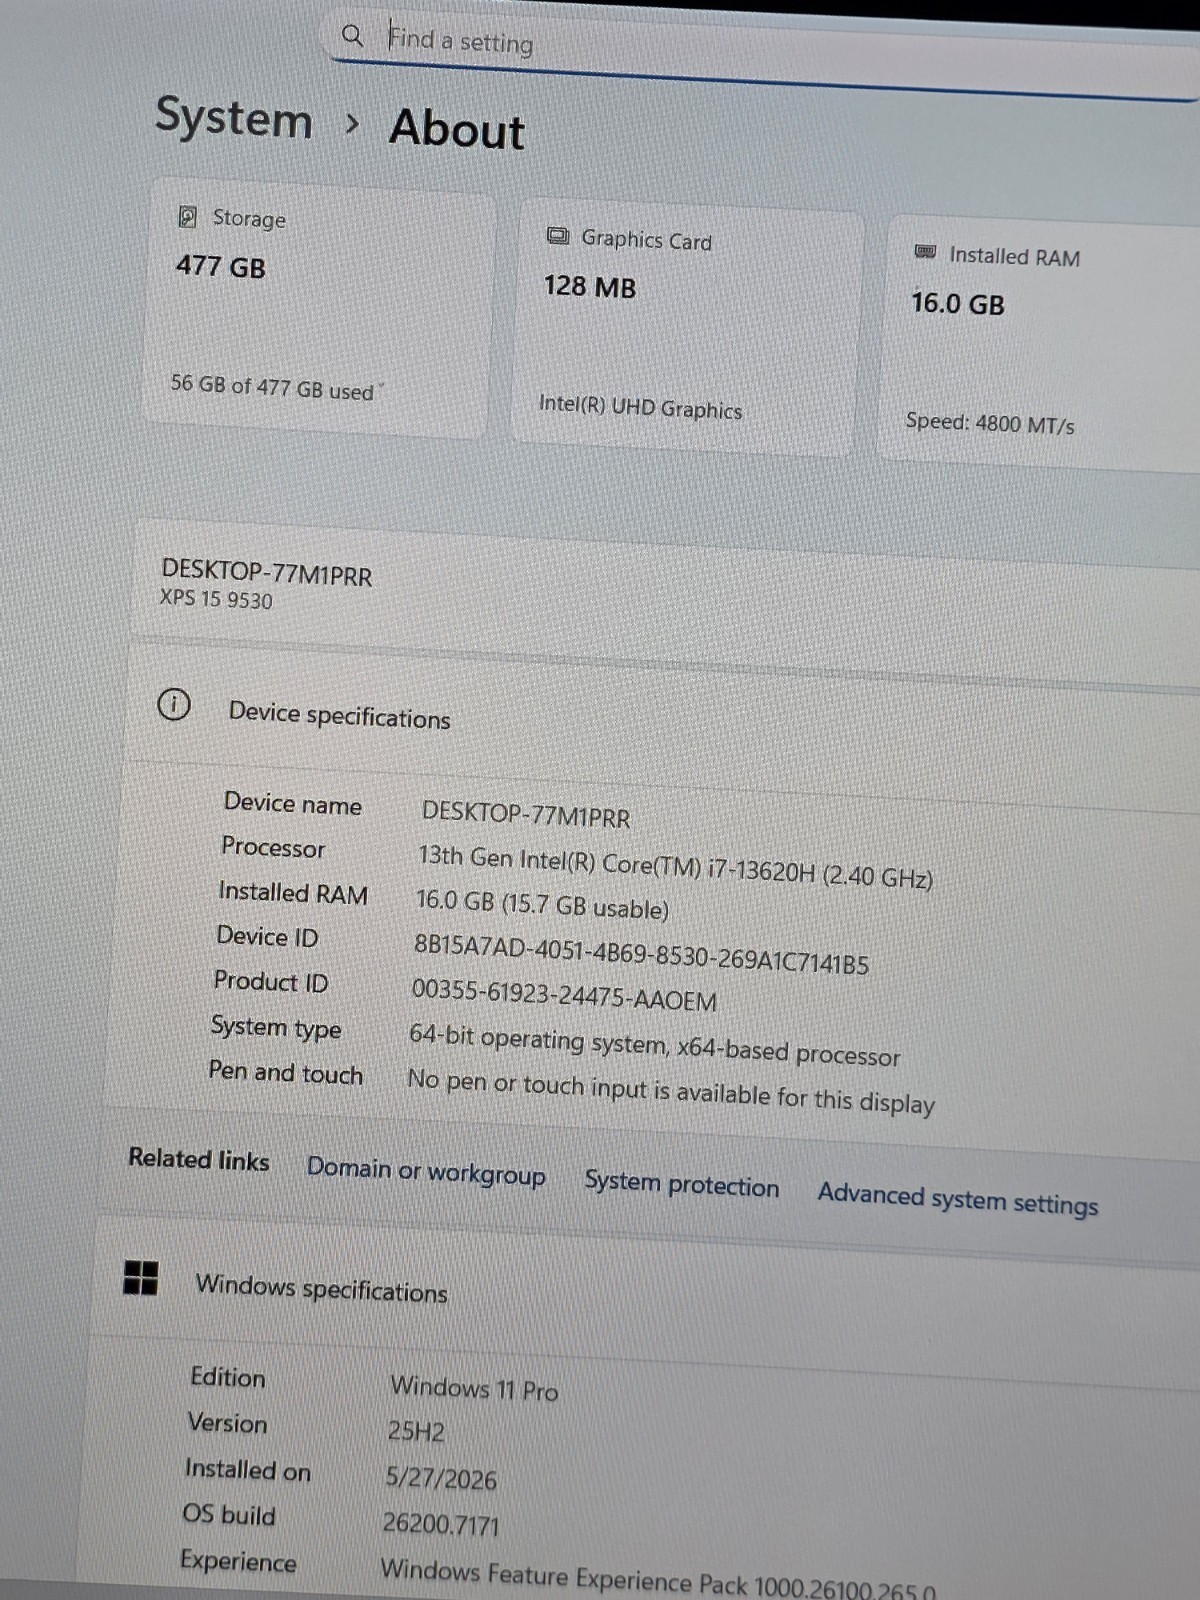Select the i7-13620H processor value
Screen dimensions: 1200x1600
click(675, 867)
